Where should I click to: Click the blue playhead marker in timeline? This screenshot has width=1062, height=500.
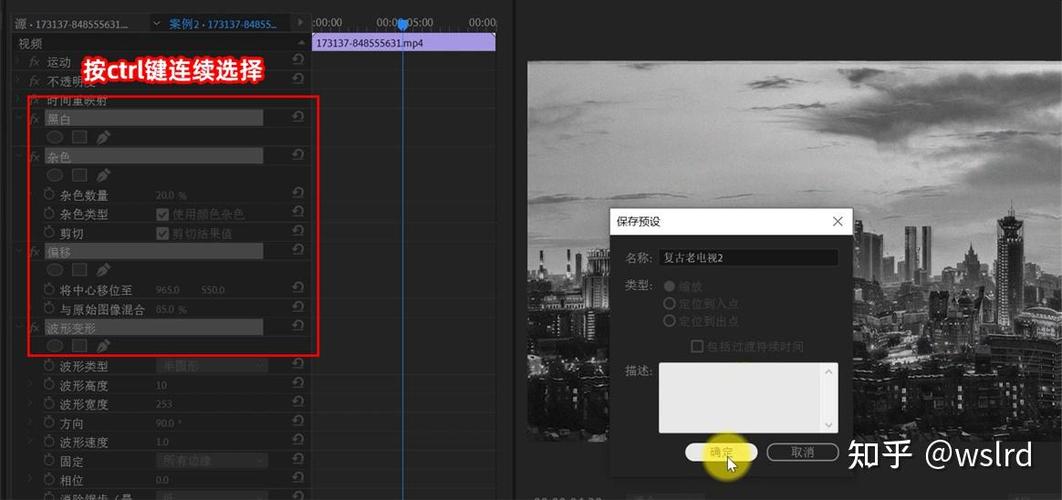pyautogui.click(x=402, y=24)
